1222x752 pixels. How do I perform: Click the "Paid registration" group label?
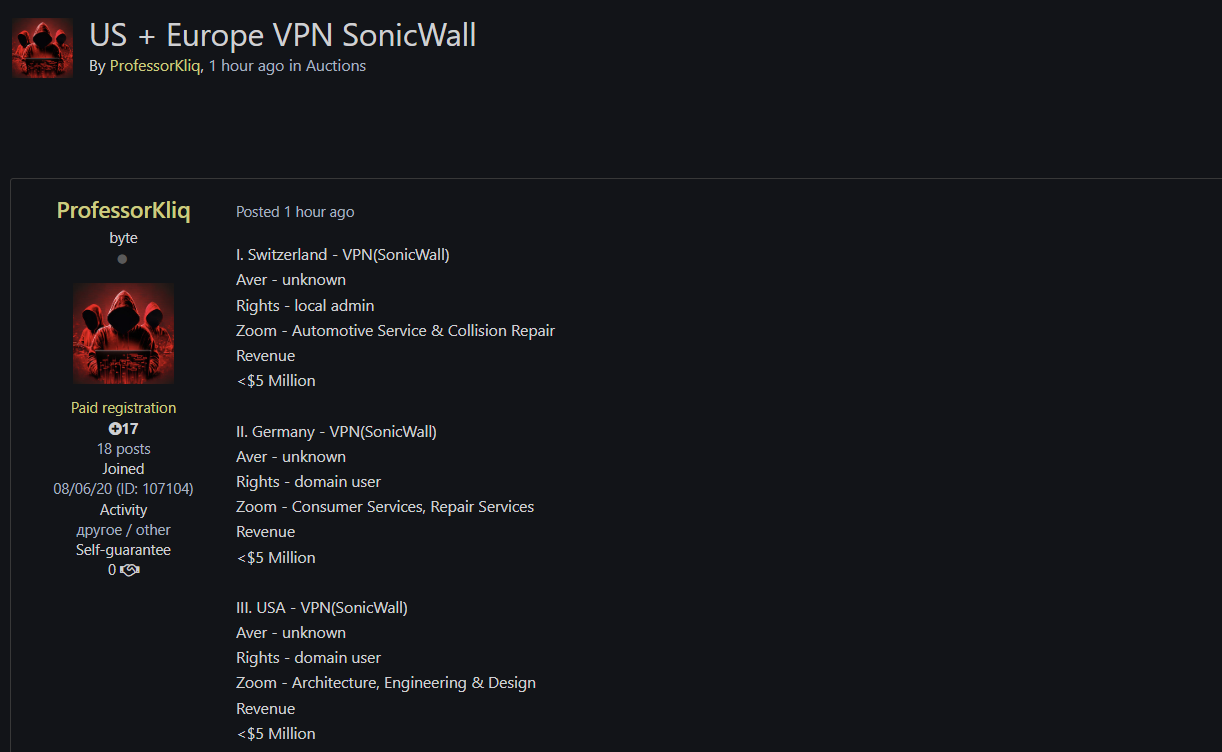123,408
